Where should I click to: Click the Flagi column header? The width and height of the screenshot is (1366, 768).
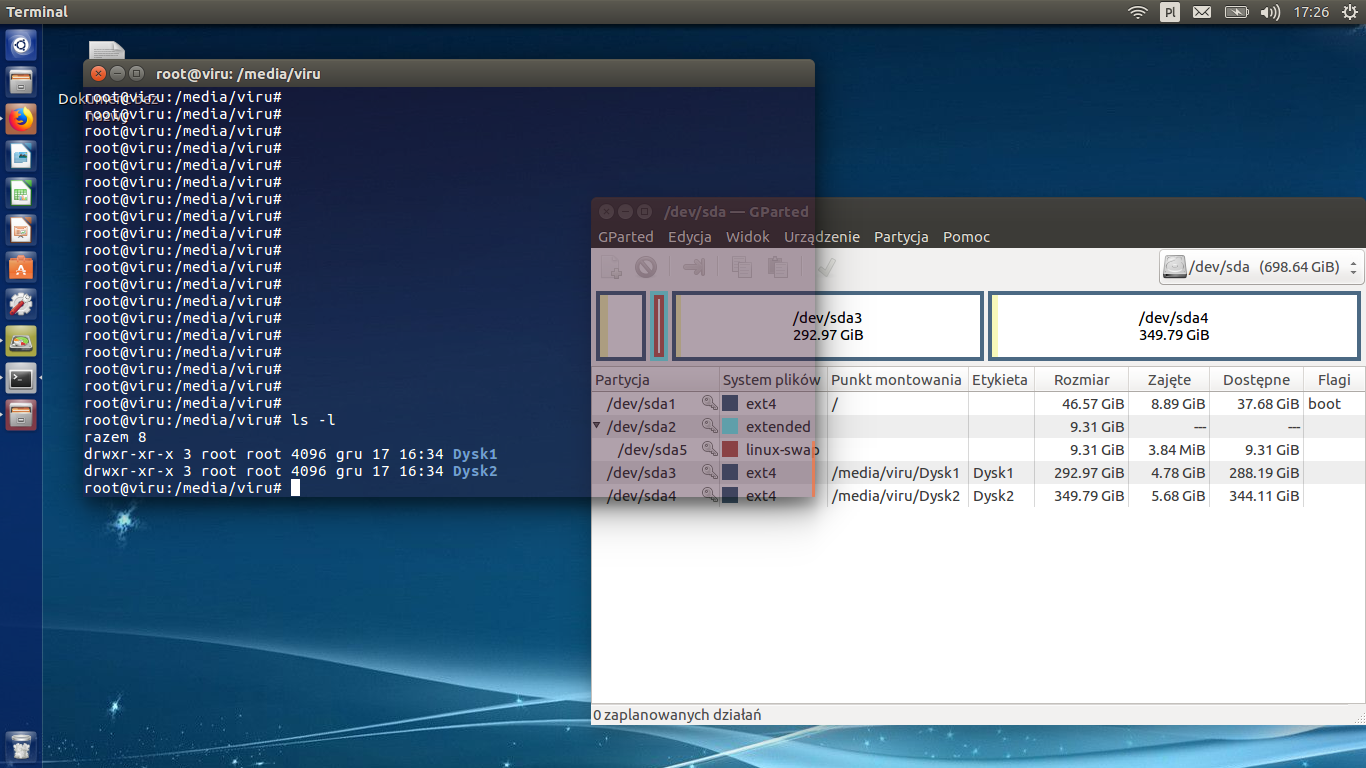coord(1334,380)
